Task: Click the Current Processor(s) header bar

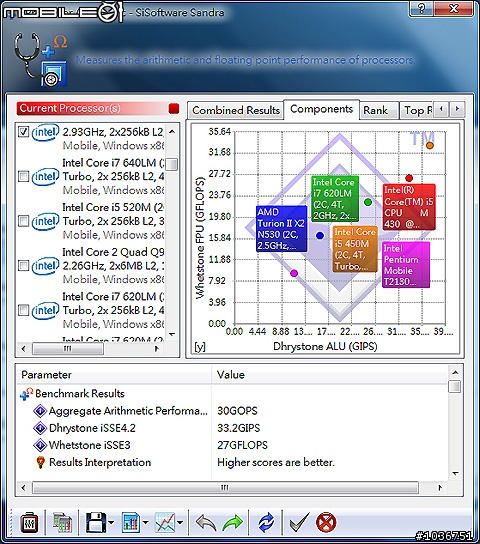Action: 98,109
